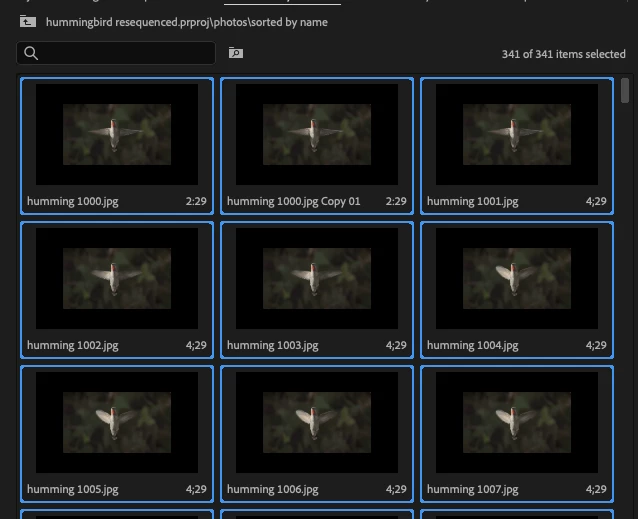Screen dimensions: 638x519
Task: Select humming 1002.jpg thumbnail
Action: click(x=117, y=278)
